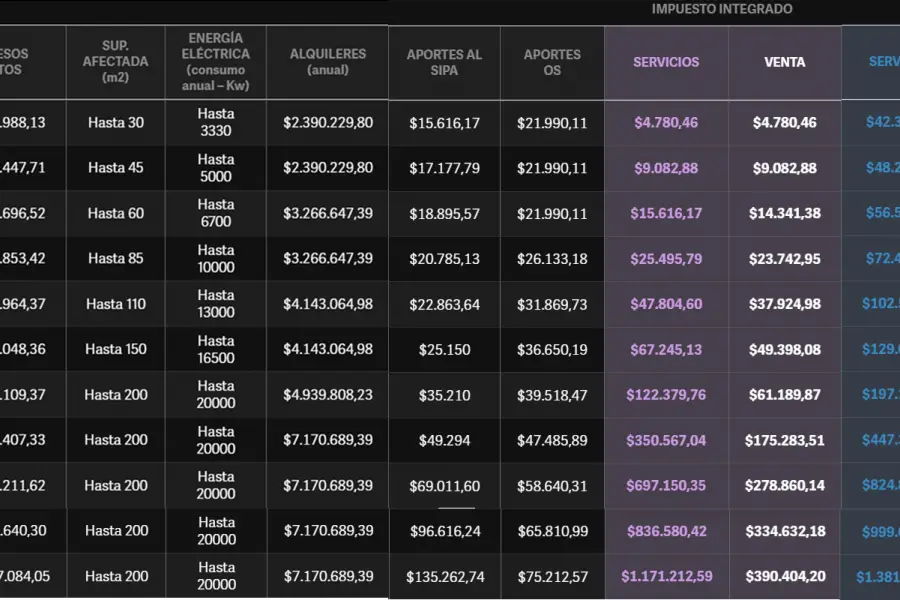The width and height of the screenshot is (900, 600).
Task: Click the Hasta 110 surface cell
Action: pos(116,304)
